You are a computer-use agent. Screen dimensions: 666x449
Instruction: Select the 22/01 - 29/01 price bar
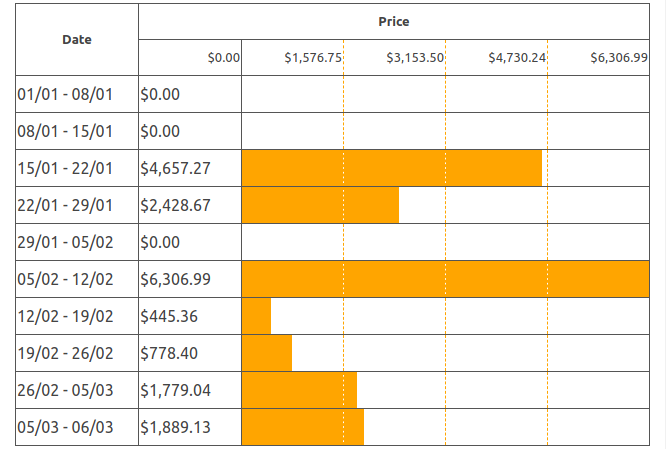click(320, 205)
